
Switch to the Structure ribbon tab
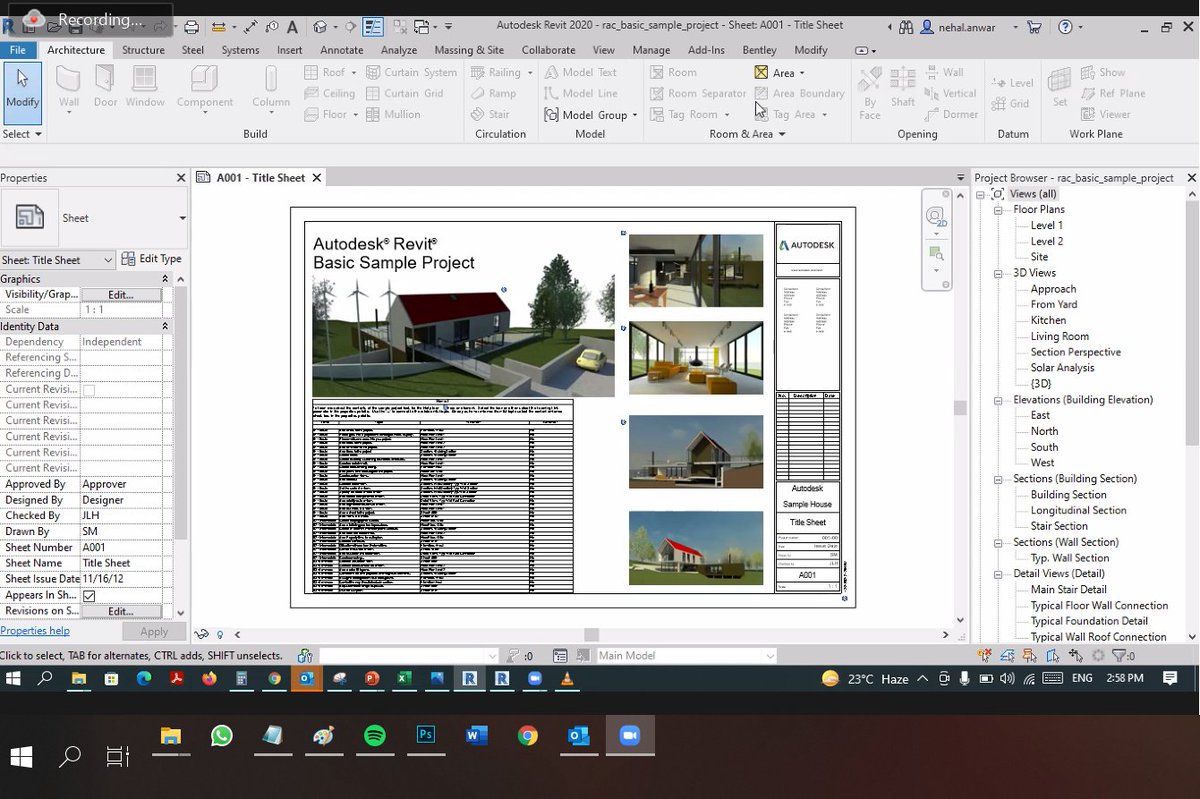point(143,50)
